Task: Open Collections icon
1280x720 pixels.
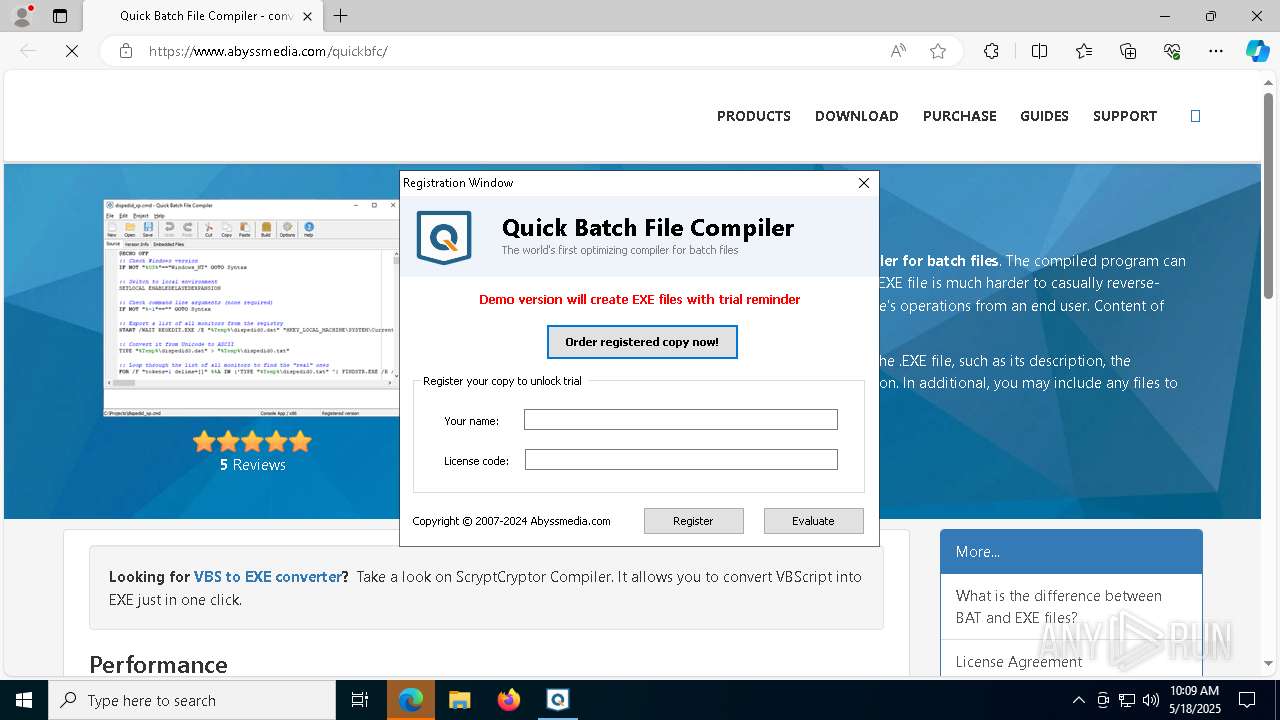Action: tap(1128, 51)
